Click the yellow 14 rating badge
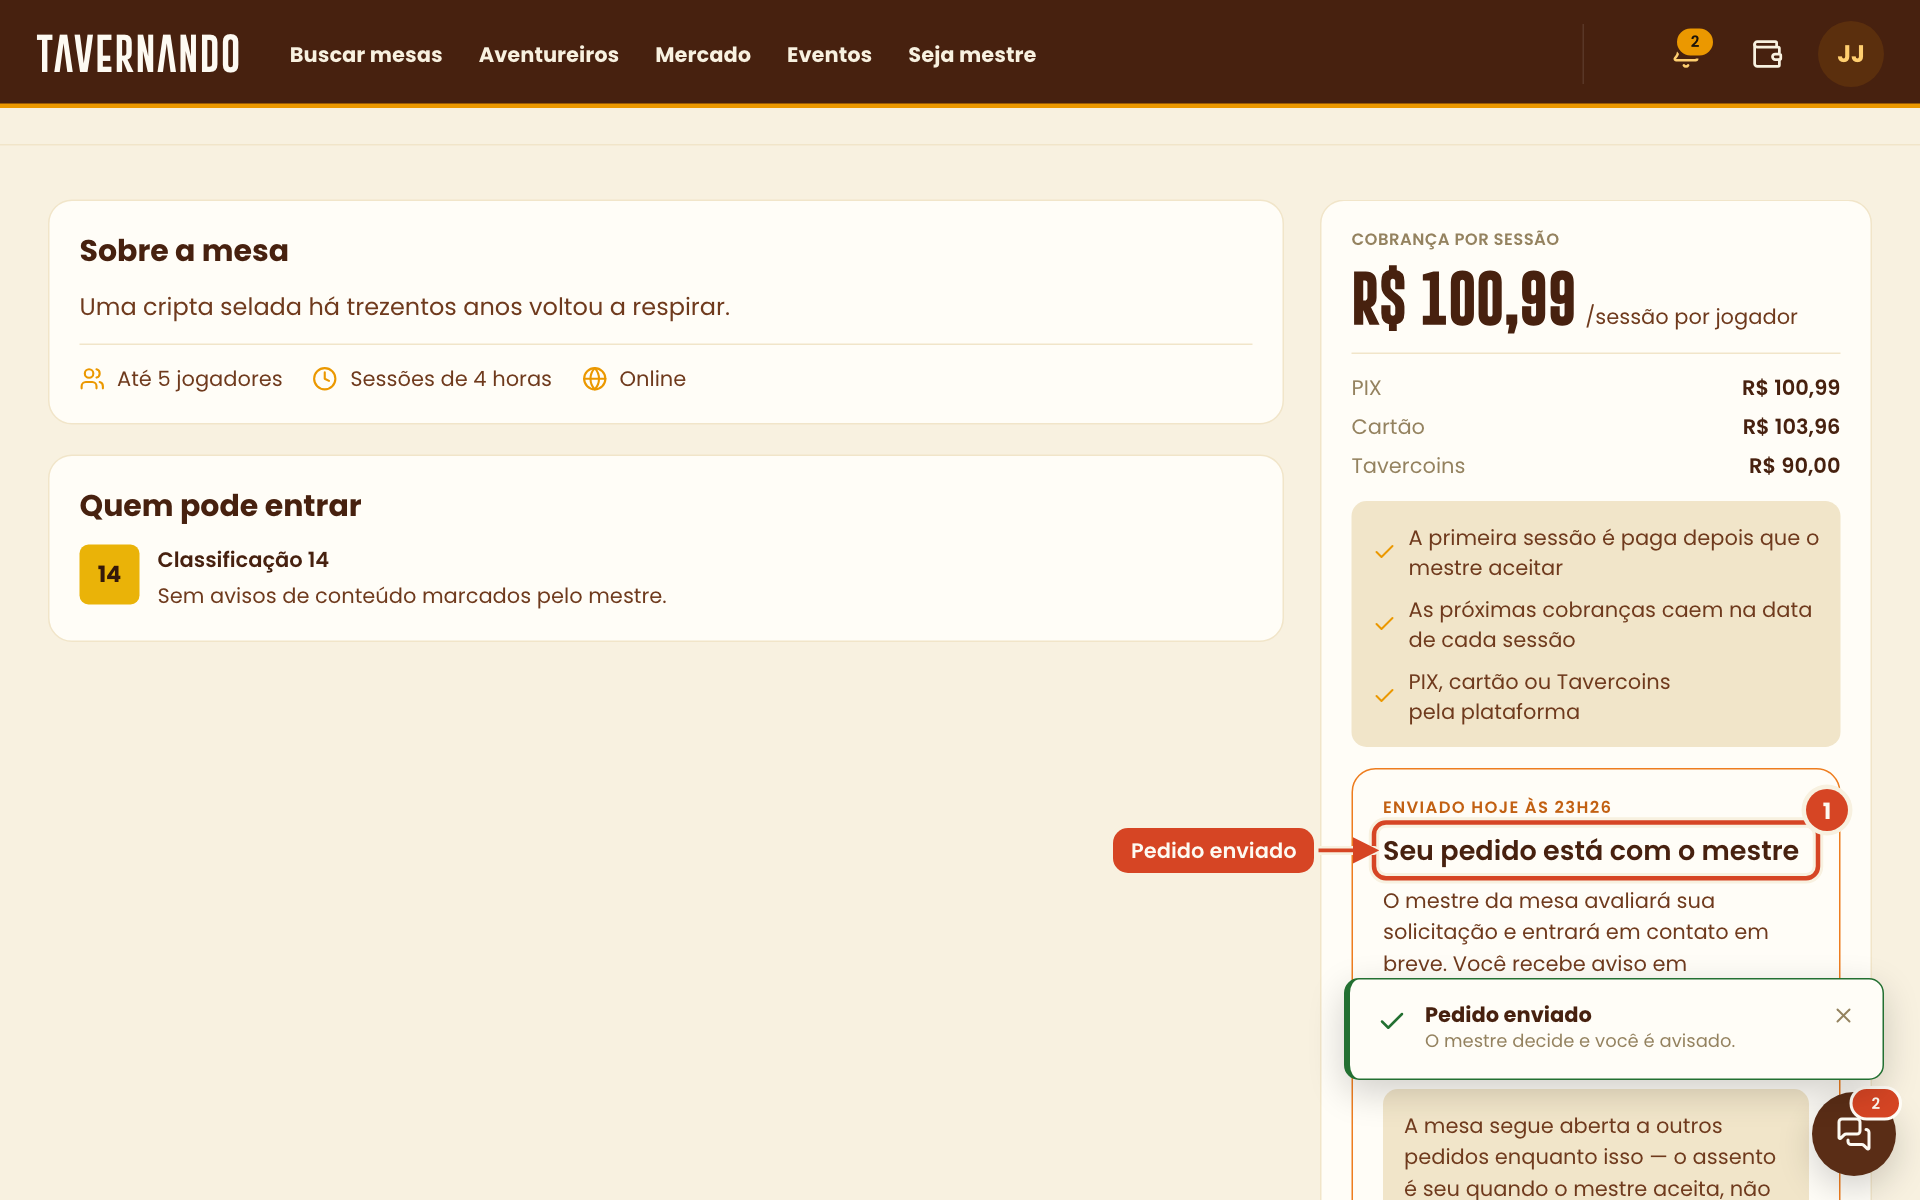This screenshot has height=1200, width=1920. pos(109,574)
